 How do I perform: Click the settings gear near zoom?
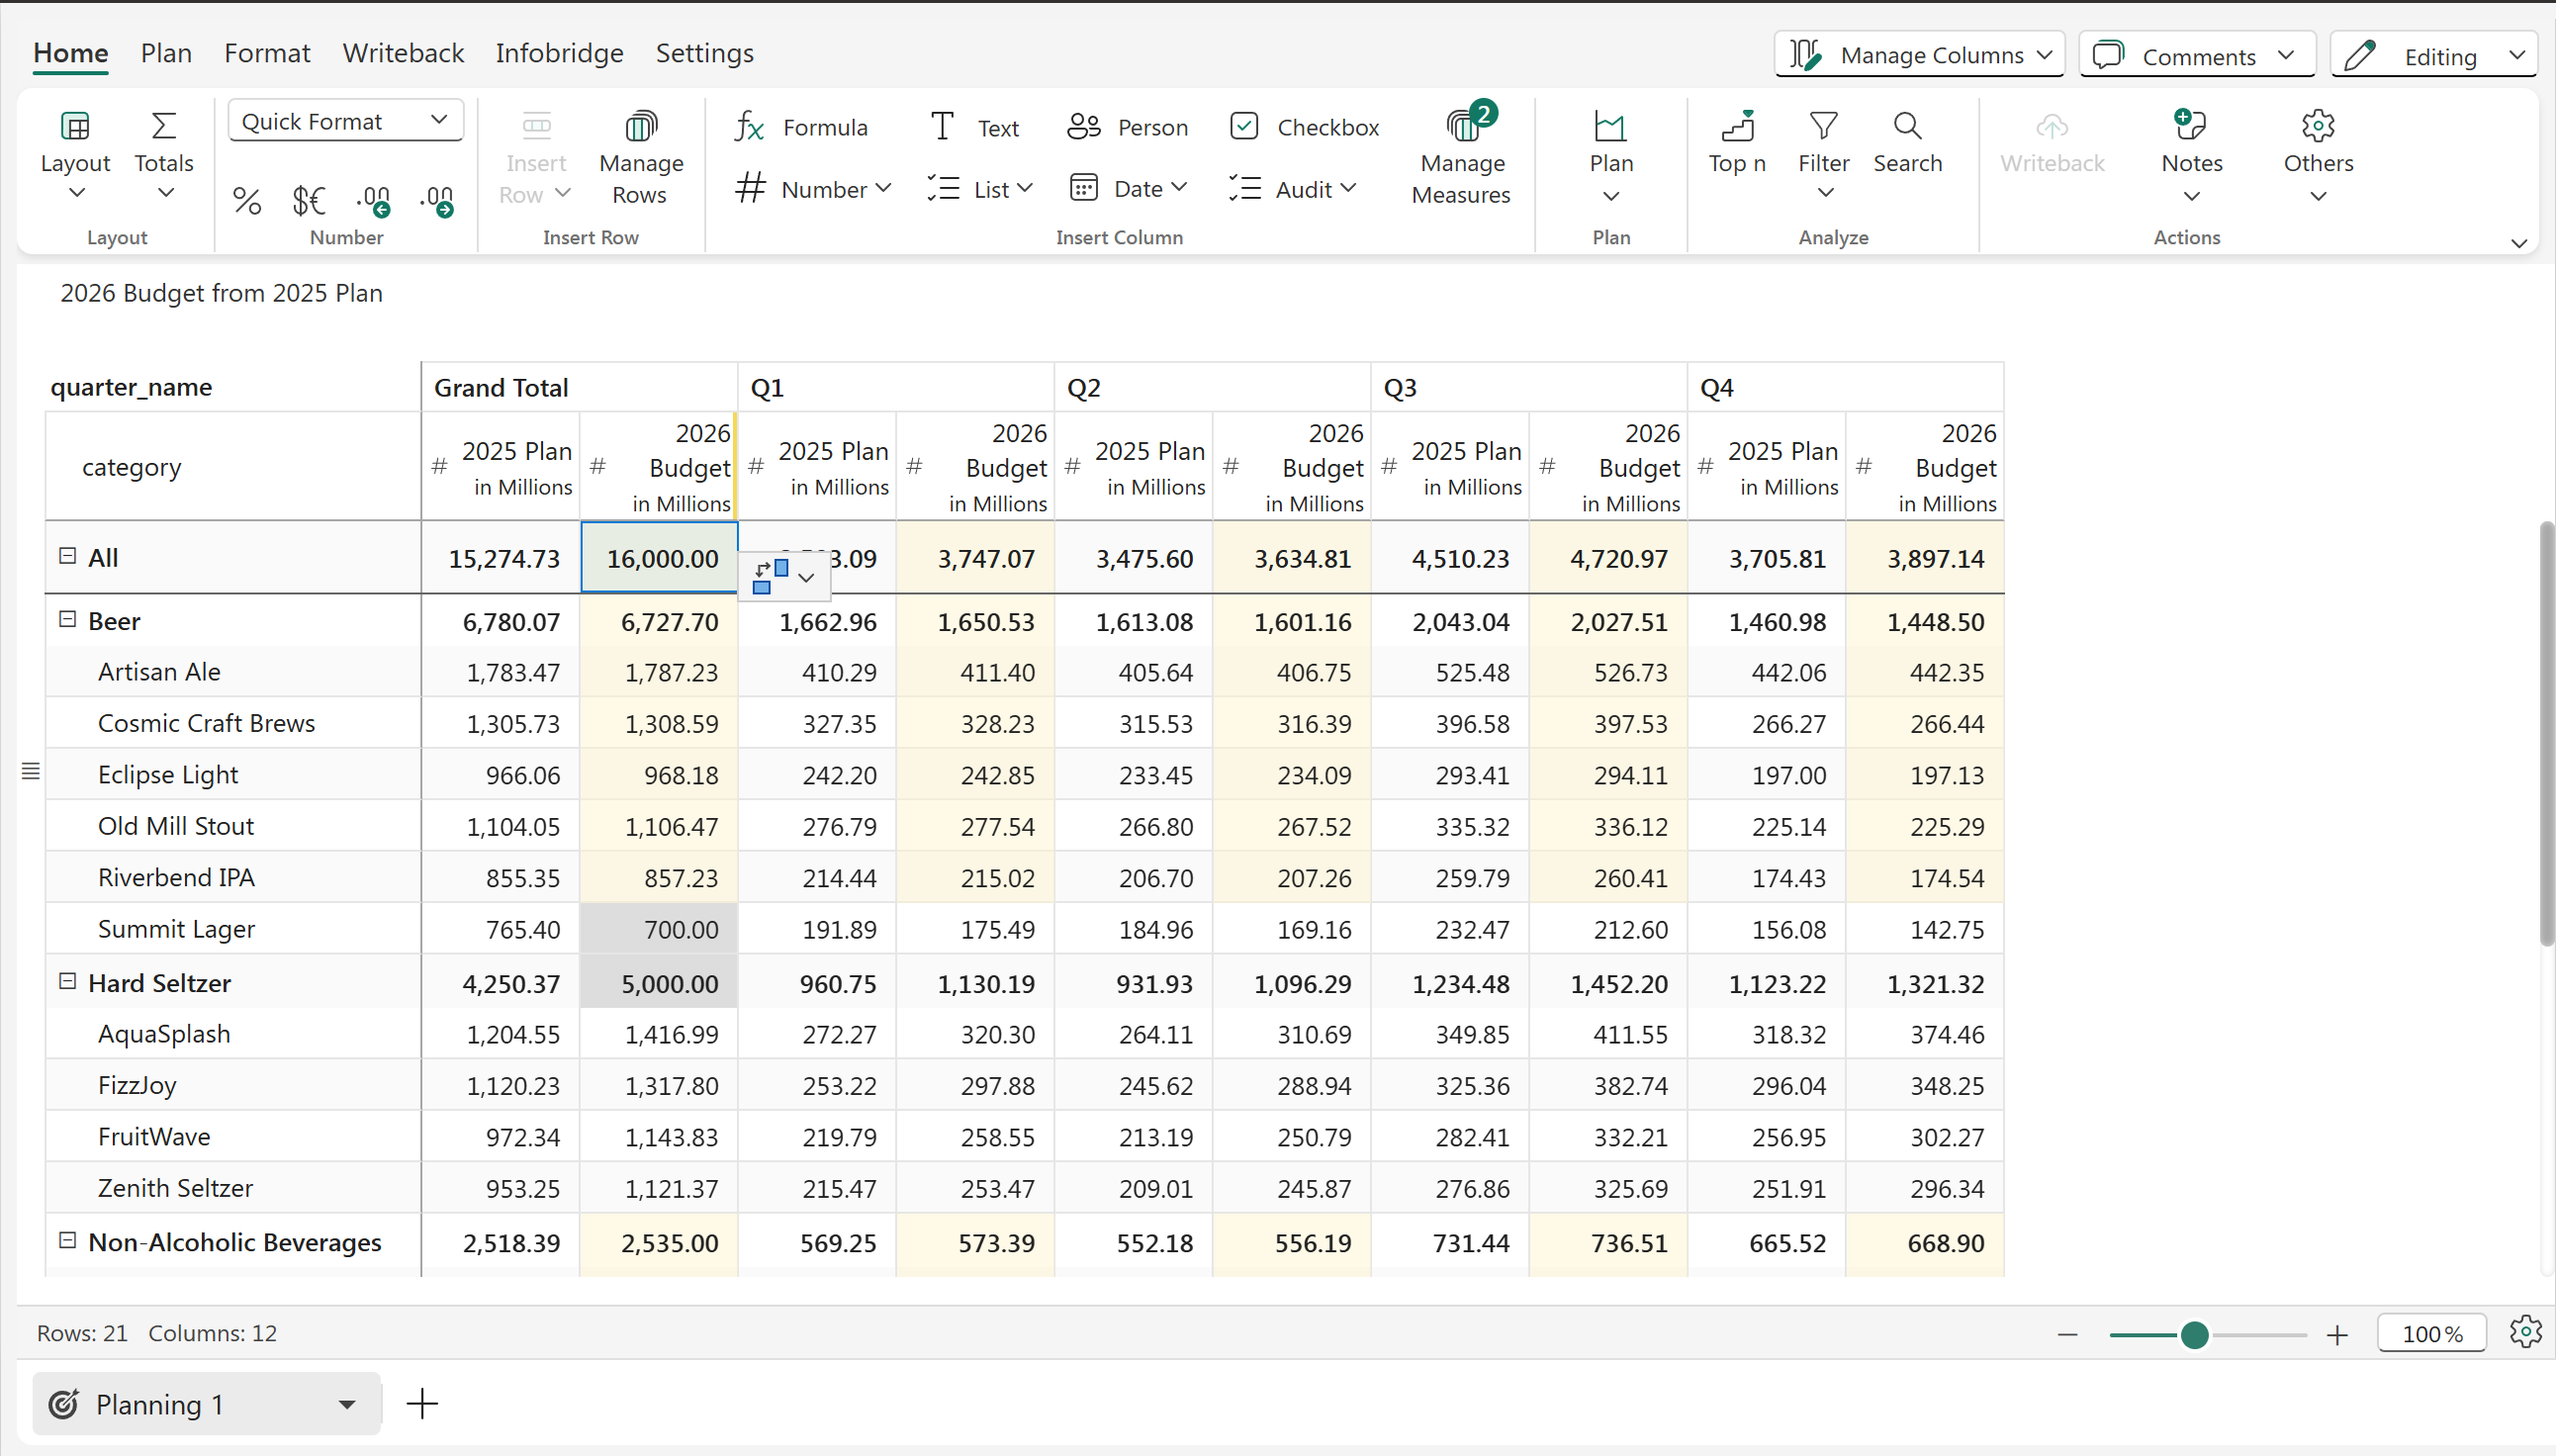click(2525, 1332)
